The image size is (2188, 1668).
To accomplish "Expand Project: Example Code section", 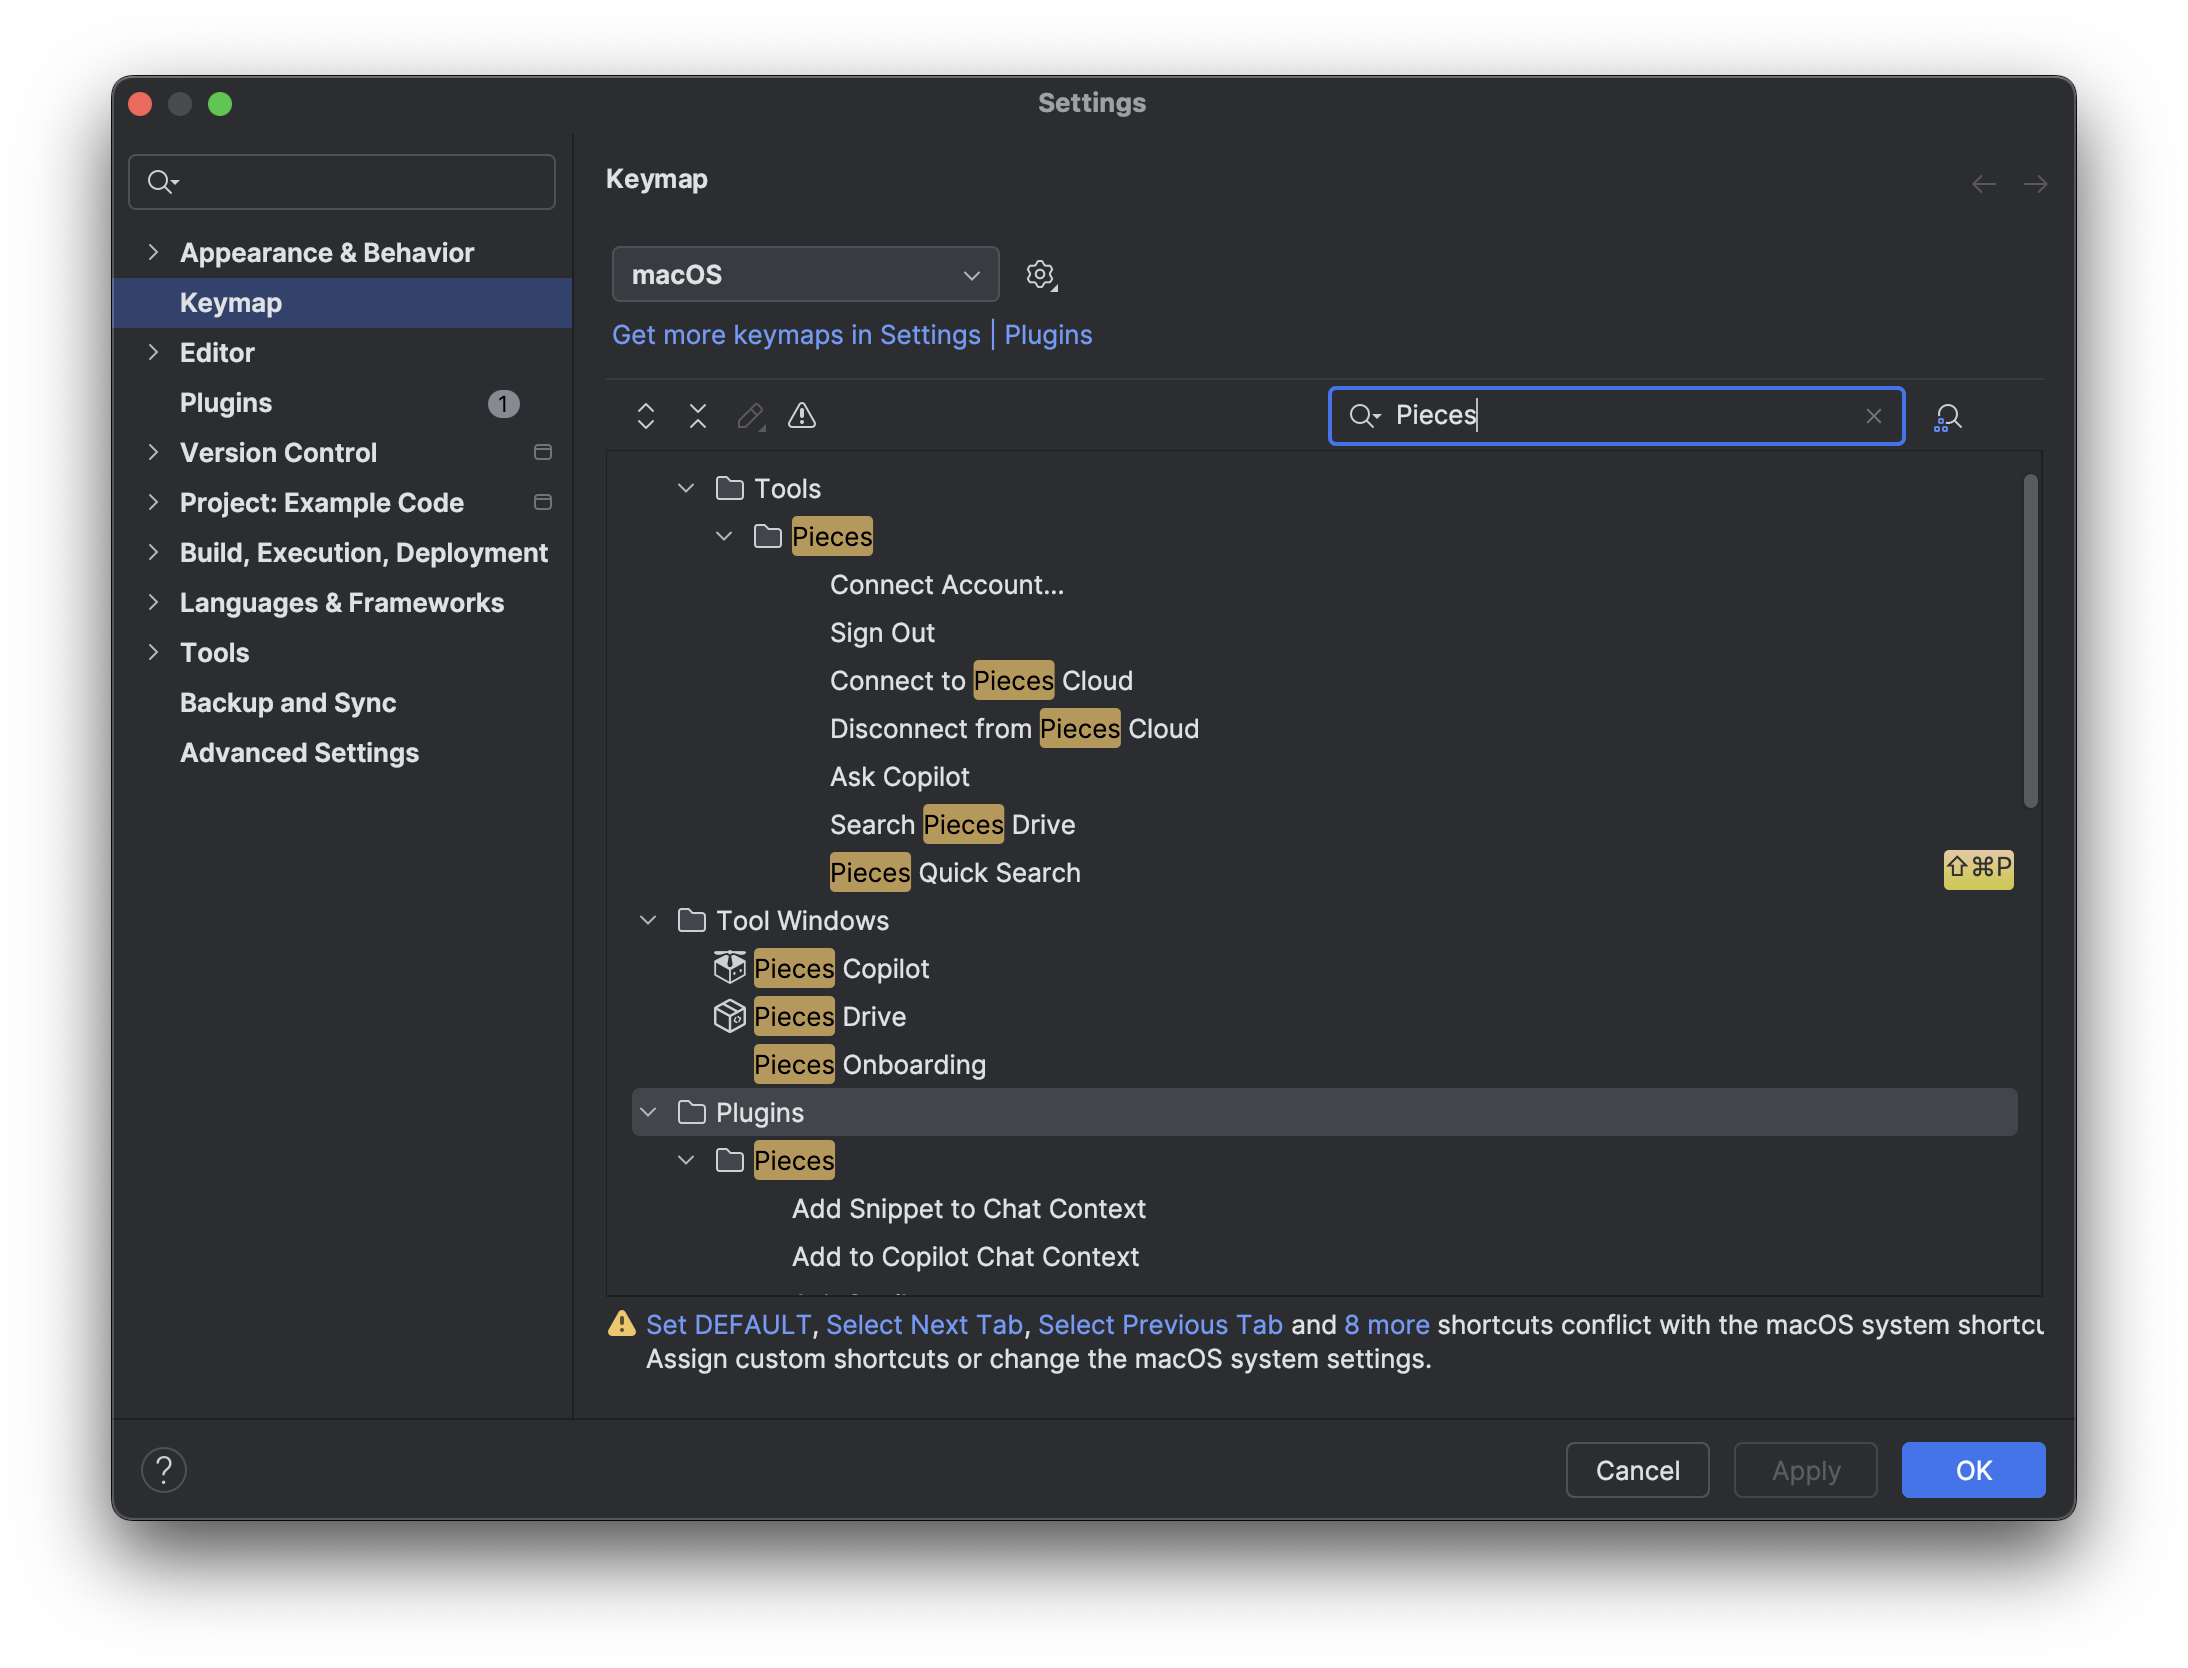I will tap(153, 502).
